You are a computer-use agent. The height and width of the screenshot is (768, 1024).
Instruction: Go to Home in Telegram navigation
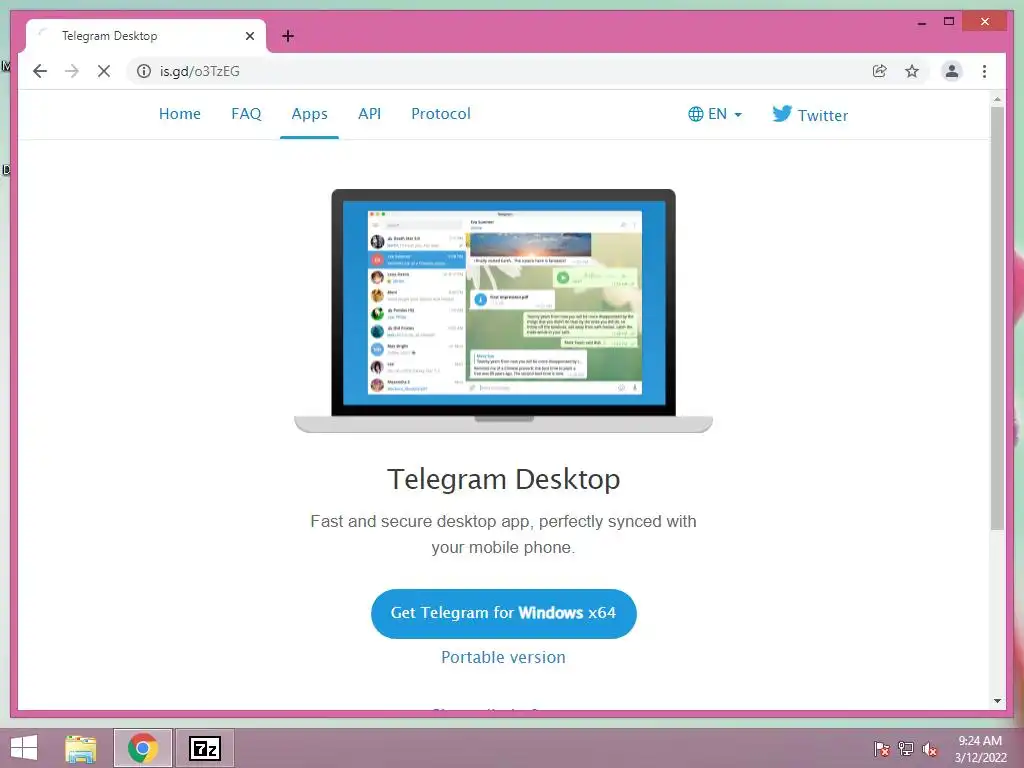pyautogui.click(x=180, y=114)
